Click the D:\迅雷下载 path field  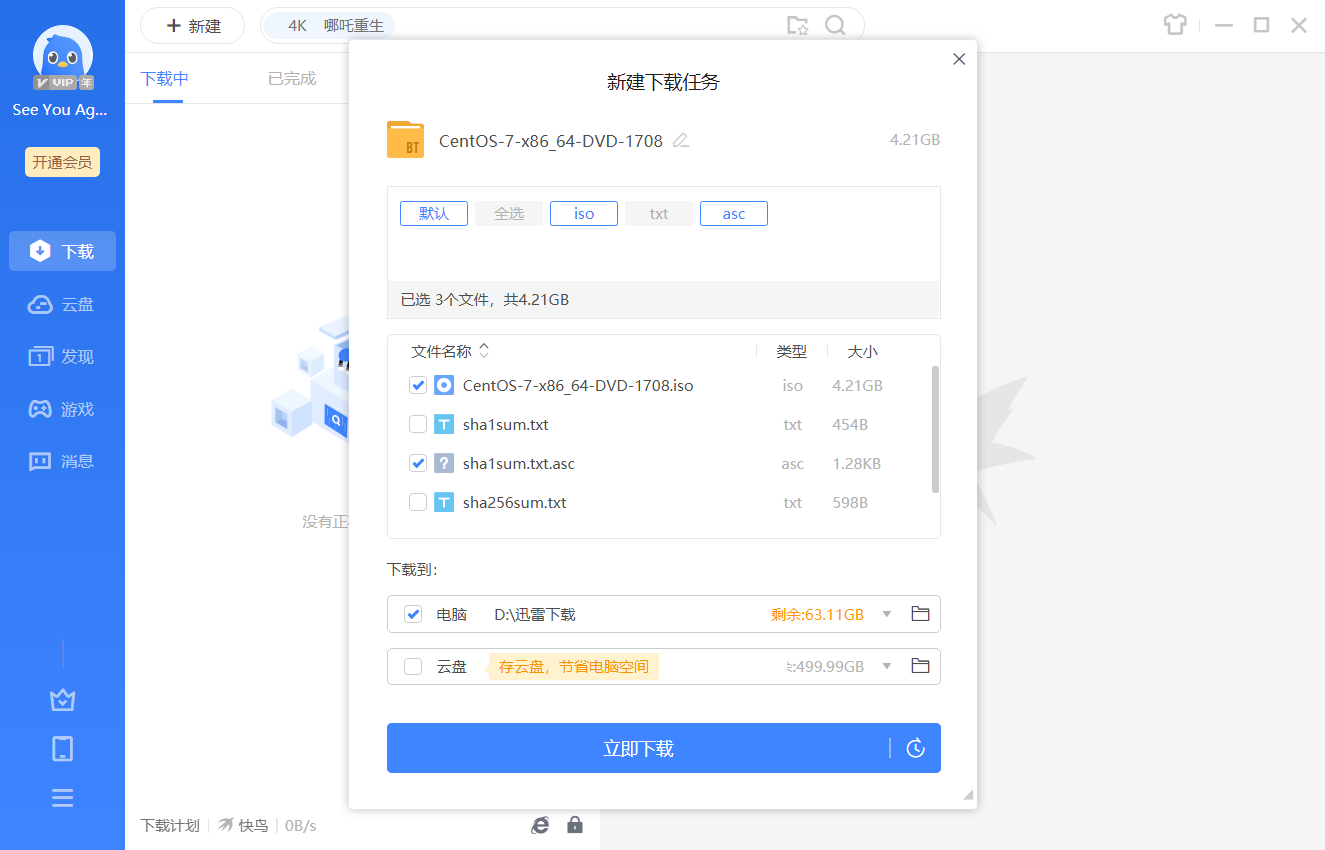click(535, 614)
